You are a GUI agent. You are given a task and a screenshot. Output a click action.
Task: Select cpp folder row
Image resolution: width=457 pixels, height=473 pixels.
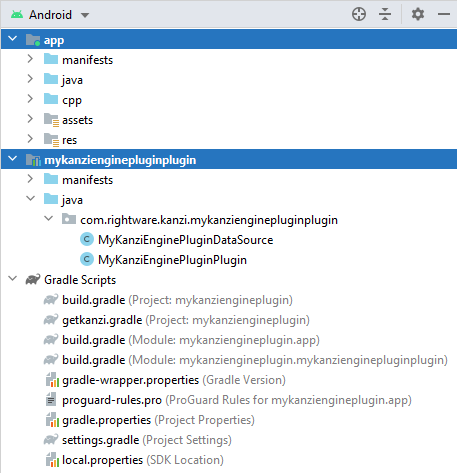coord(229,99)
